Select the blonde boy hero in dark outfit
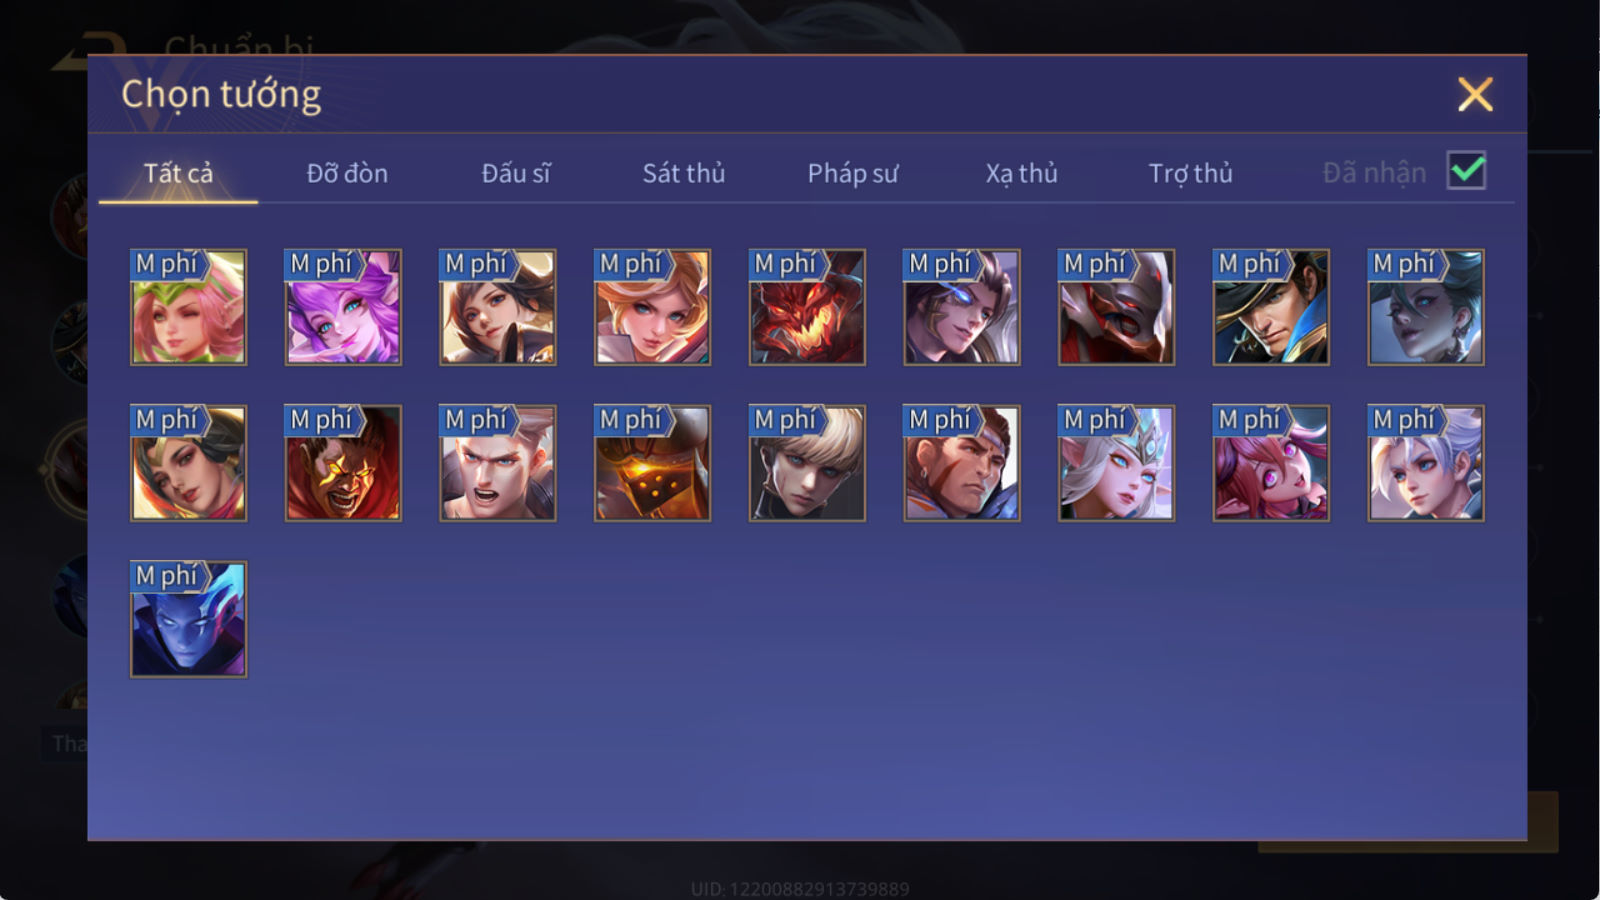This screenshot has width=1600, height=900. pos(807,463)
